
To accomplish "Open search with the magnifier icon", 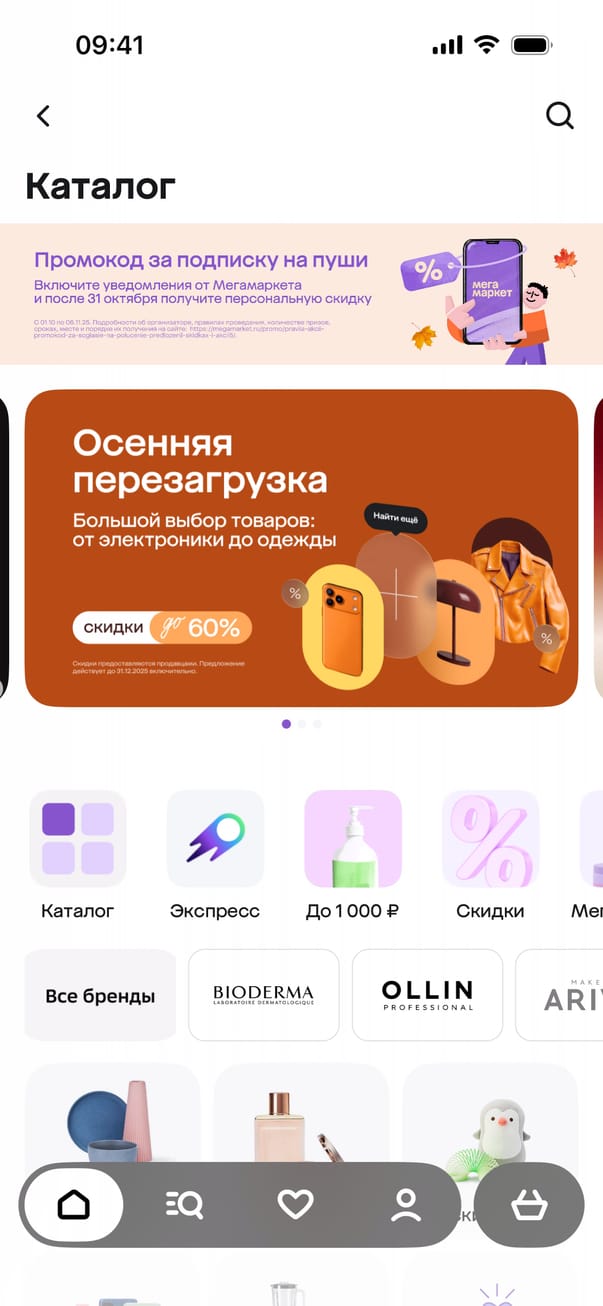I will 560,116.
